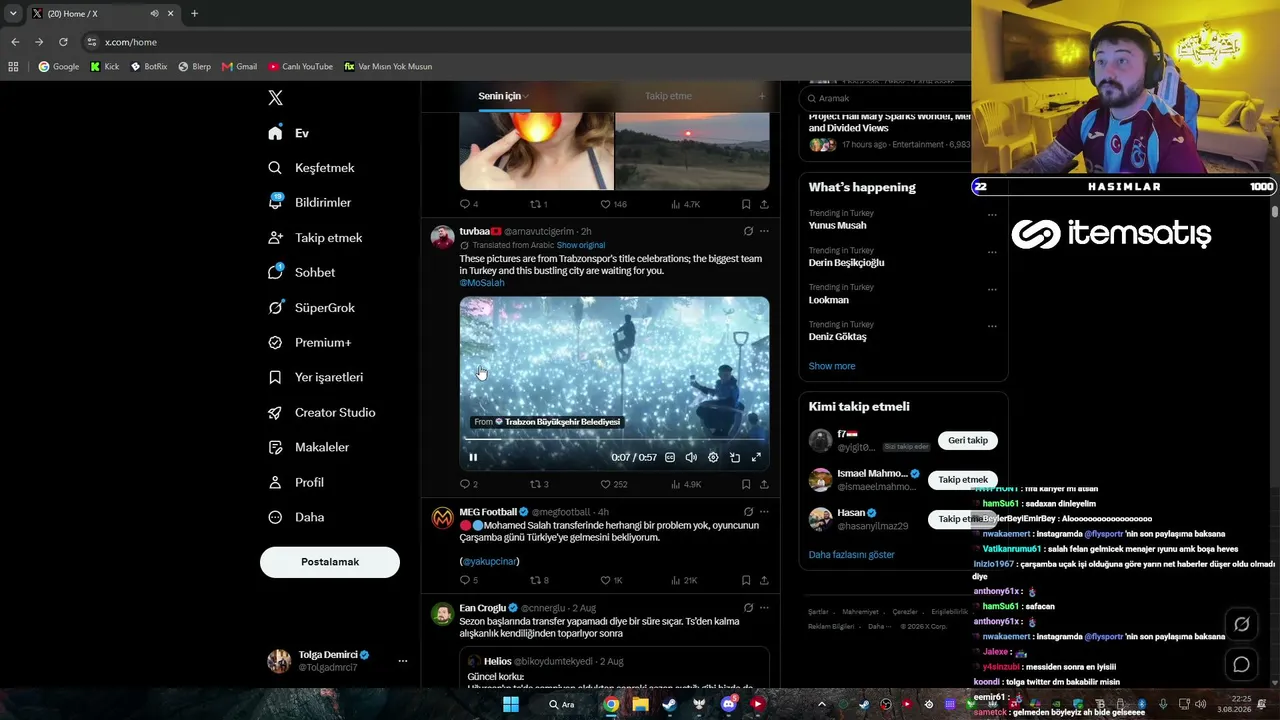Share tuvbaa's video tweet
Image resolution: width=1280 pixels, height=720 pixels.
click(x=764, y=484)
